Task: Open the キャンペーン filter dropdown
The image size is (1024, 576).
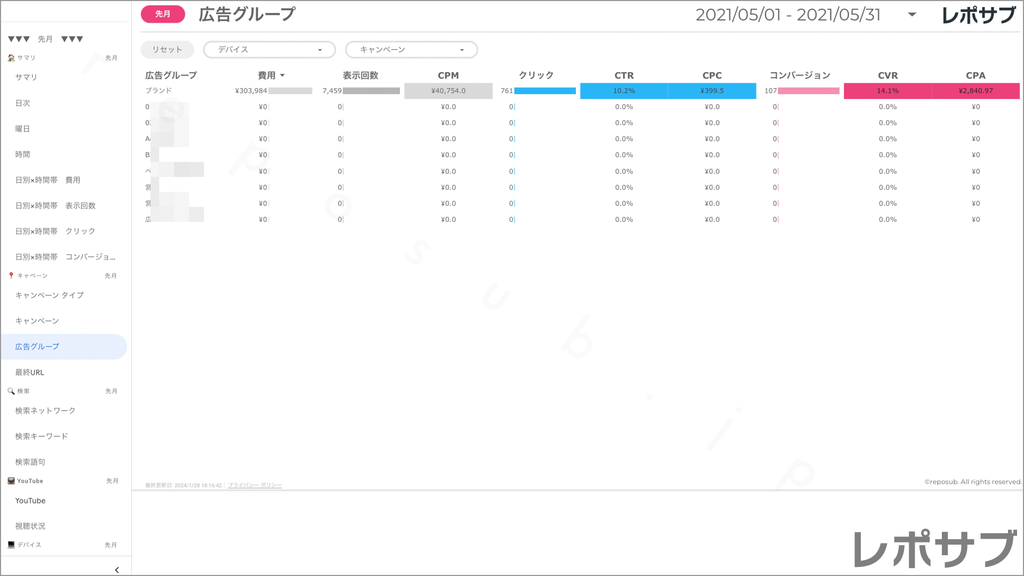Action: point(410,48)
